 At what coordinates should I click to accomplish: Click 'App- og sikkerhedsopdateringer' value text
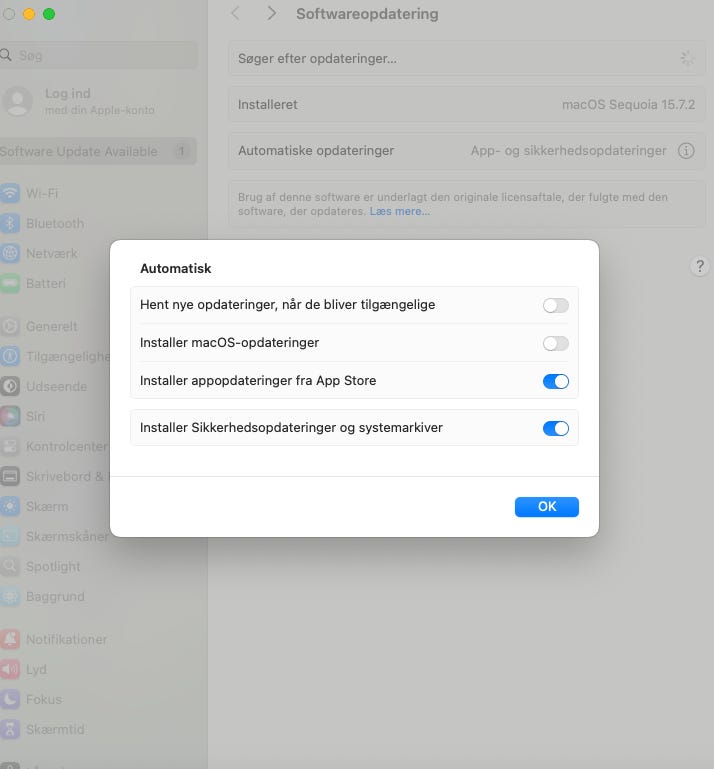pyautogui.click(x=568, y=151)
